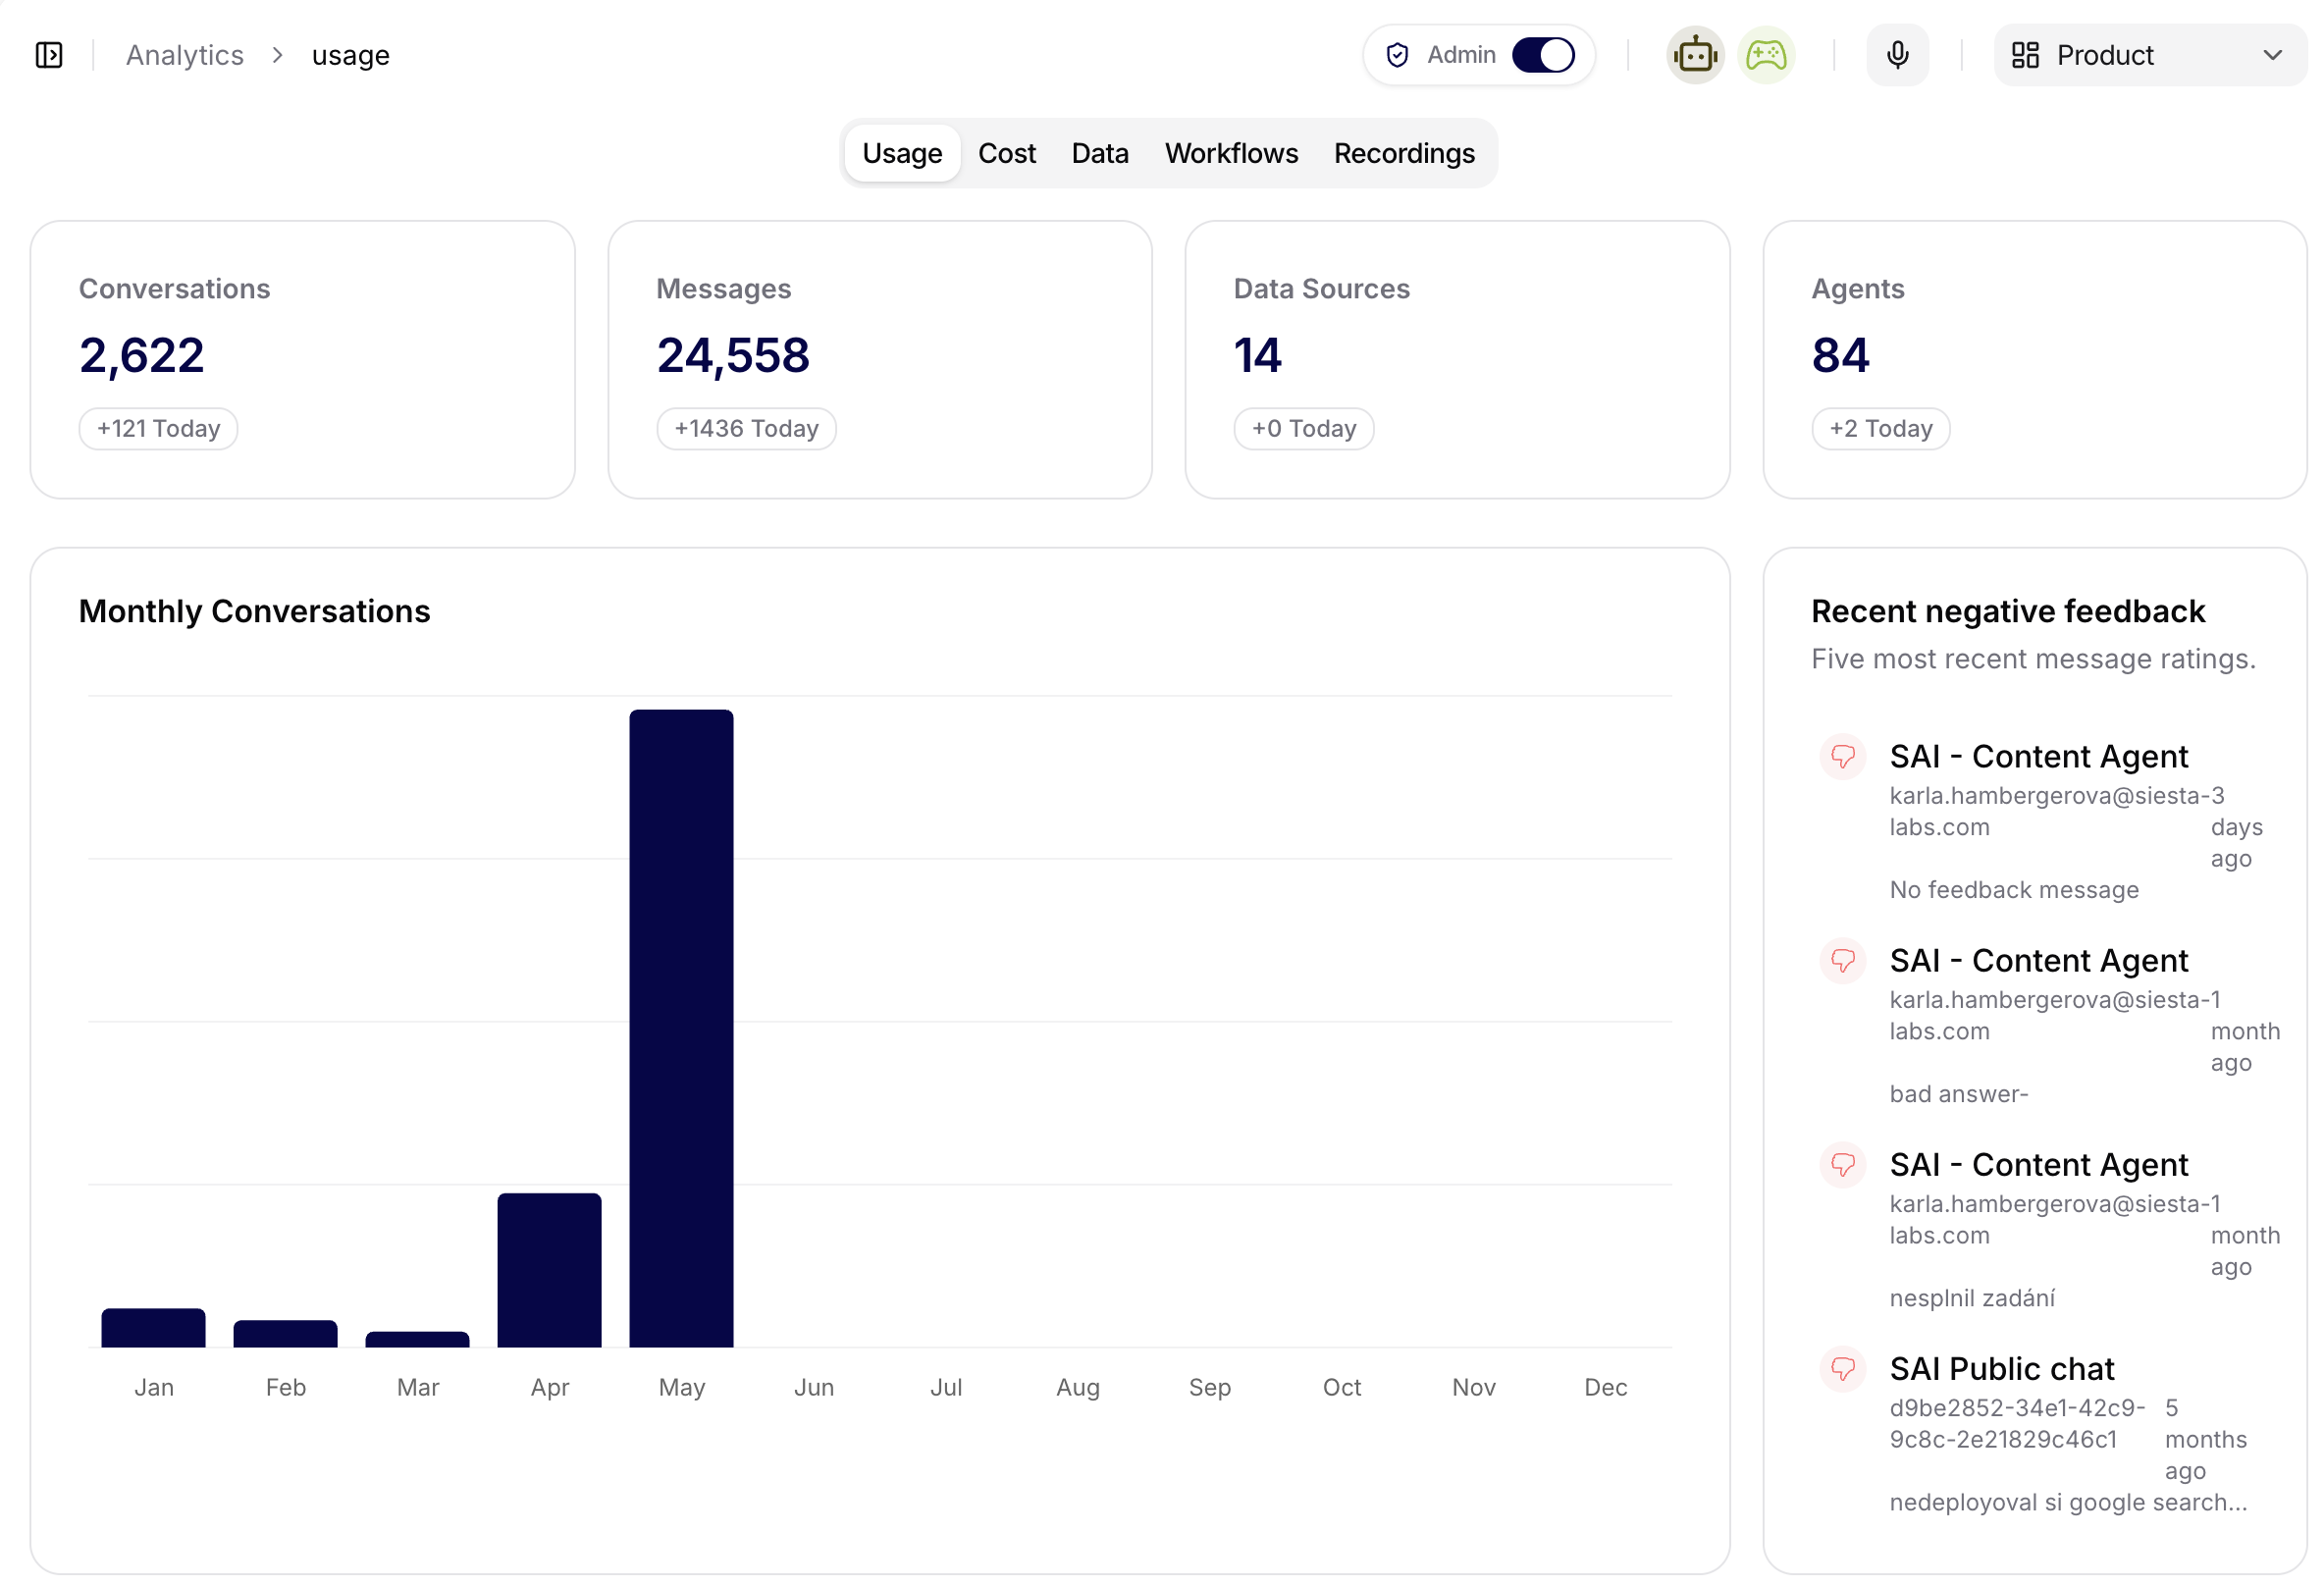The image size is (2324, 1586).
Task: Click thumbs-down icon next to 'bad answer-' feedback
Action: pyautogui.click(x=1842, y=961)
